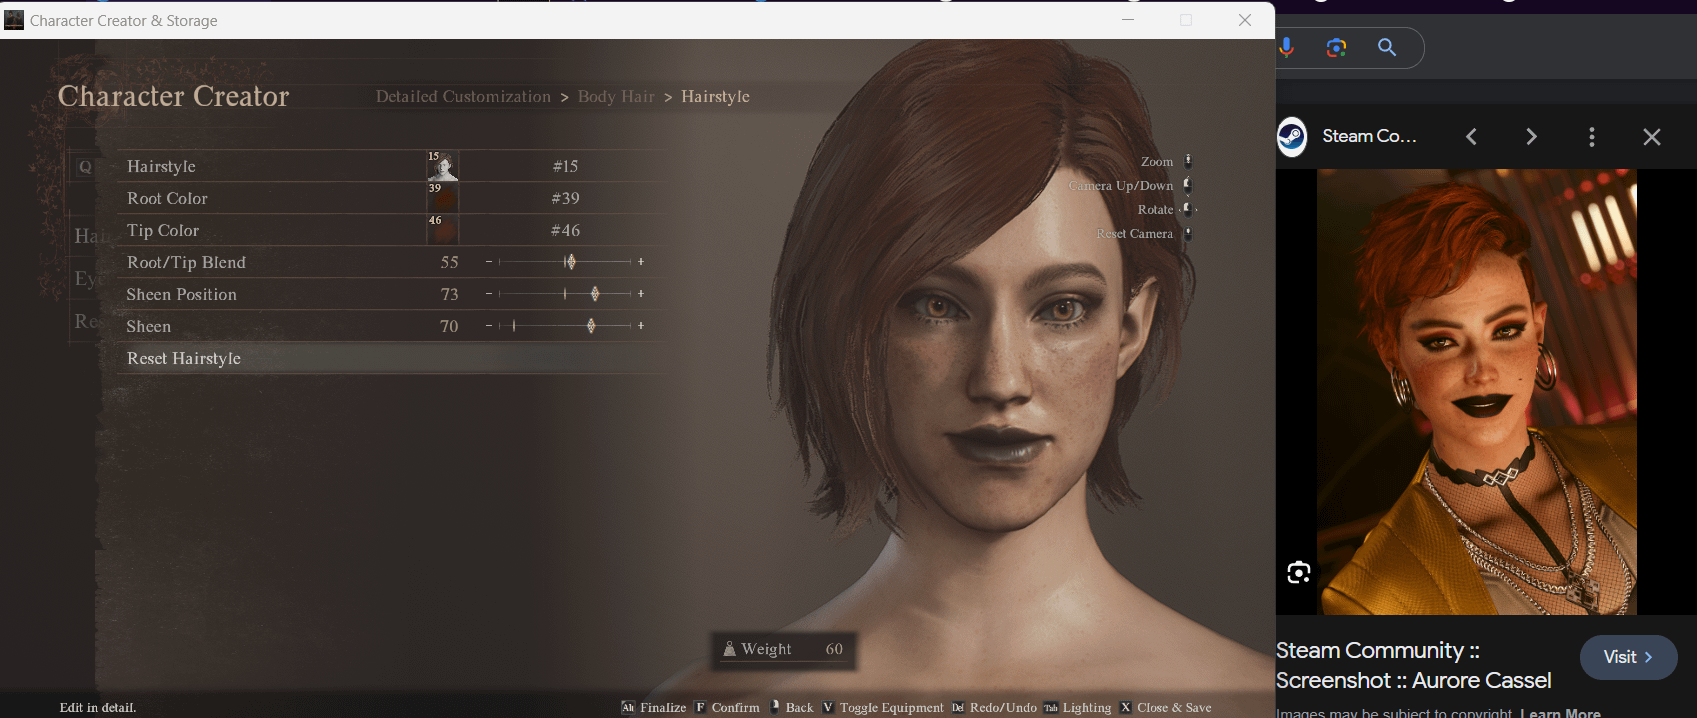Click the Steam Co... source name
The height and width of the screenshot is (718, 1697).
click(x=1369, y=136)
